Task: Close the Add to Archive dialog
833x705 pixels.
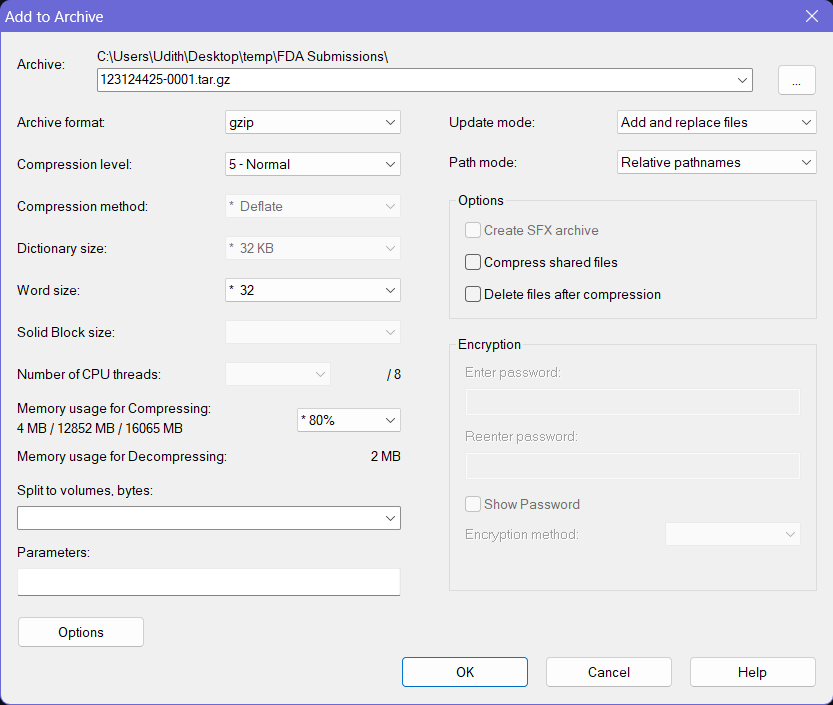Action: tap(812, 16)
